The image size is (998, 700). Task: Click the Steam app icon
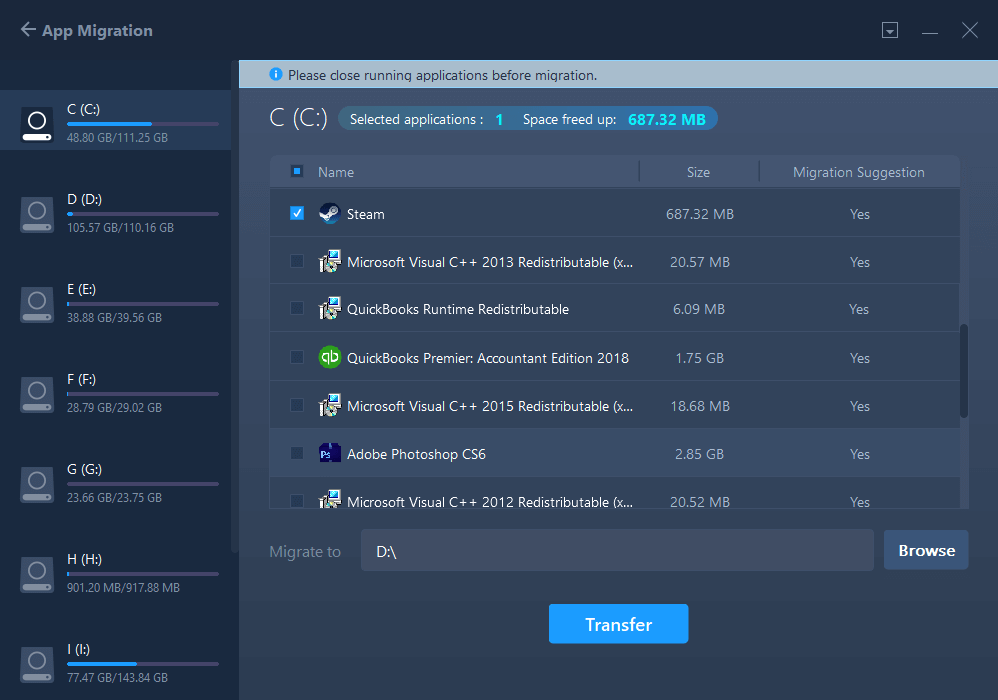(x=329, y=214)
